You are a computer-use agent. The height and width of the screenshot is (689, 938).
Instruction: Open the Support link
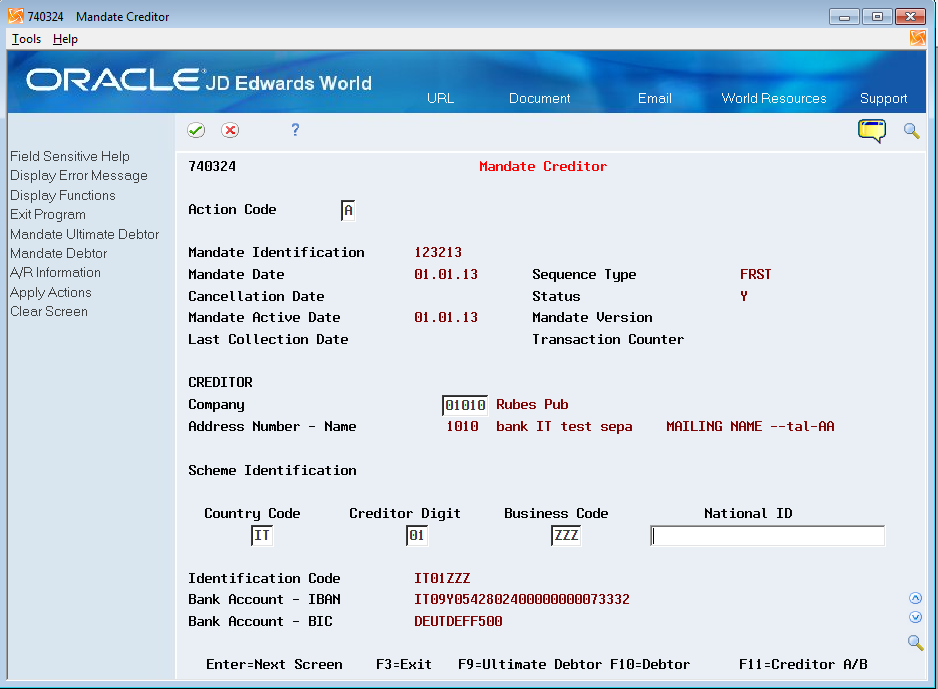click(x=884, y=98)
